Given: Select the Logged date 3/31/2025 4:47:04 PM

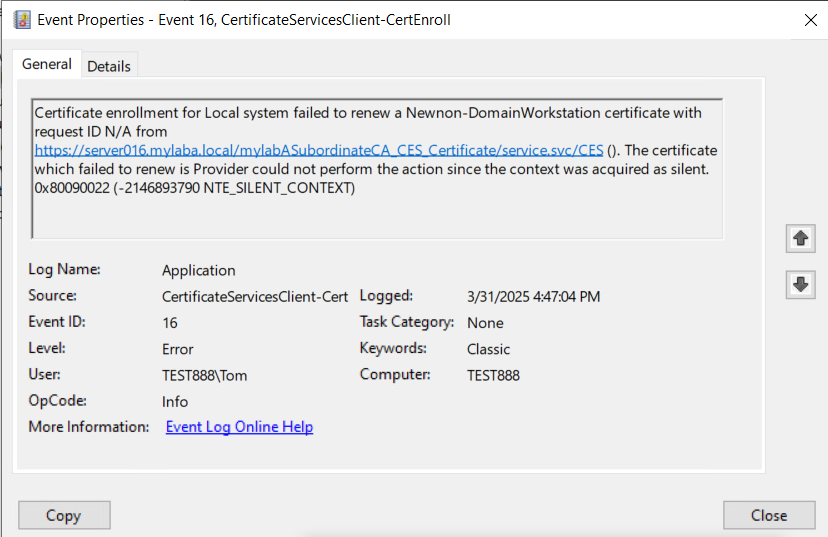Looking at the screenshot, I should click(x=533, y=297).
